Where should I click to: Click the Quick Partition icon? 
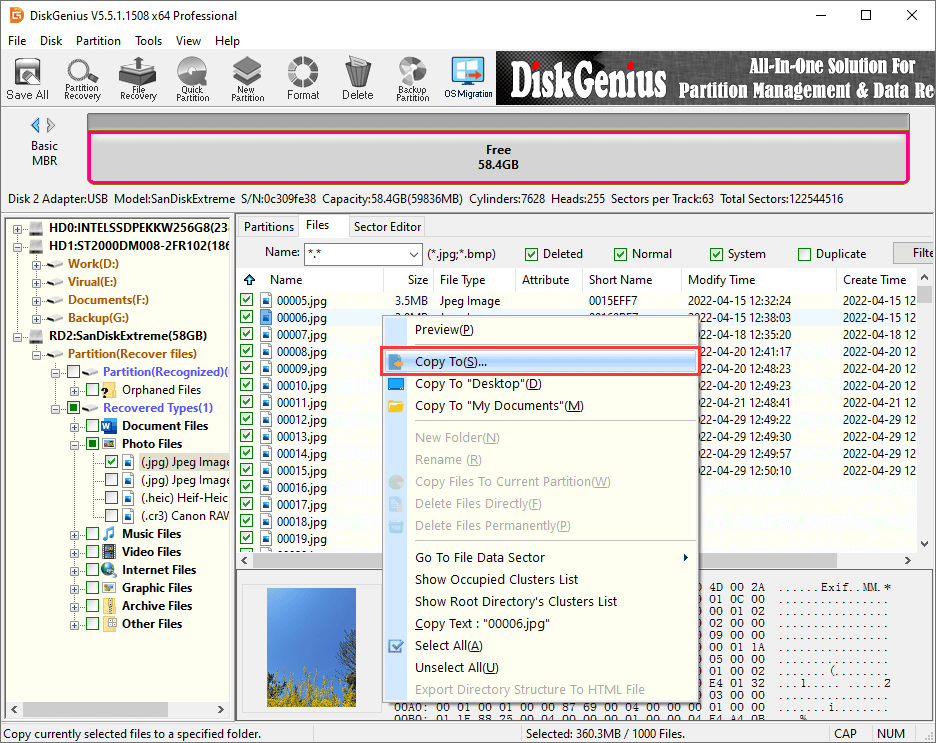[x=192, y=78]
